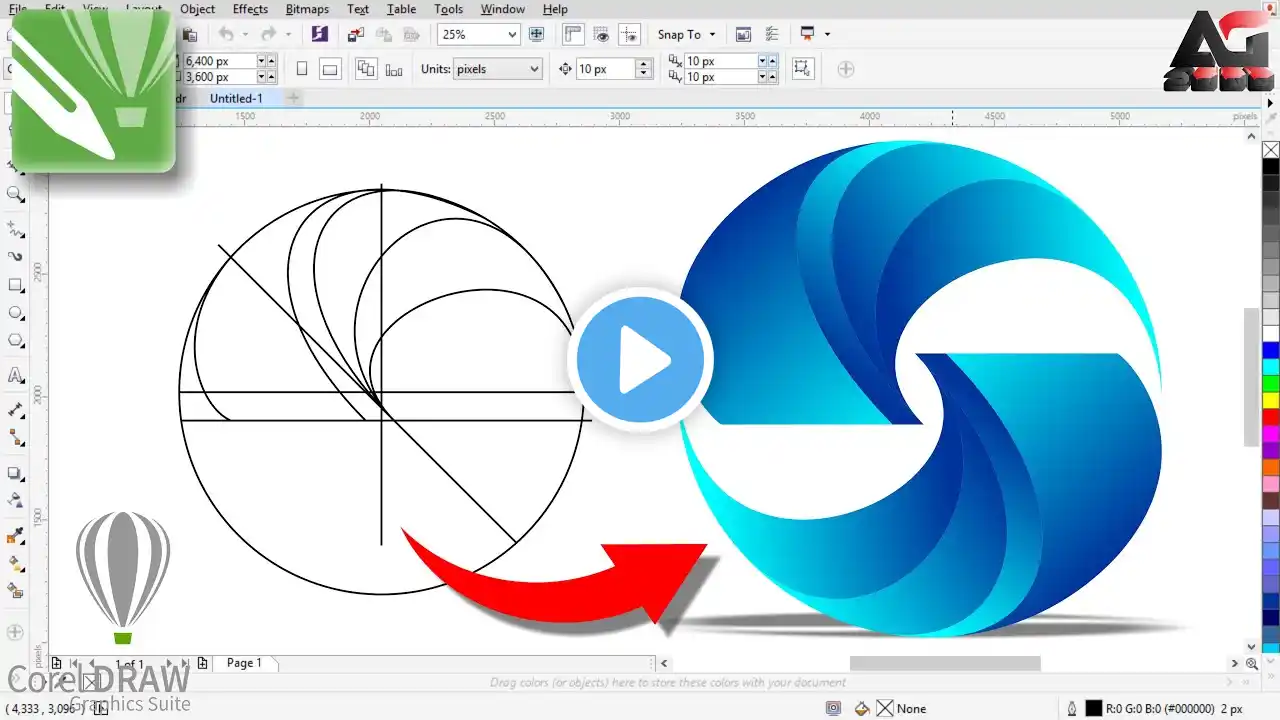Select the Interactive Fill tool

pyautogui.click(x=15, y=564)
